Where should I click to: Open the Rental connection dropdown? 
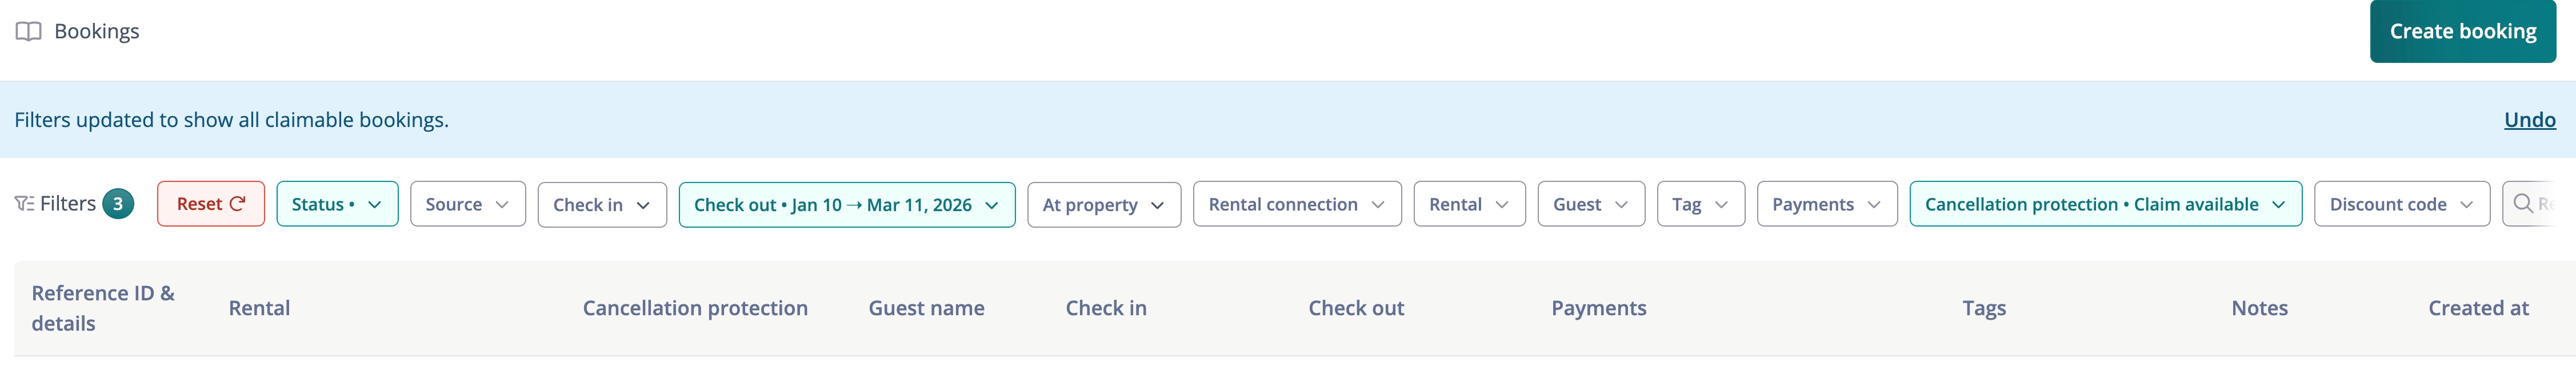click(x=1296, y=204)
